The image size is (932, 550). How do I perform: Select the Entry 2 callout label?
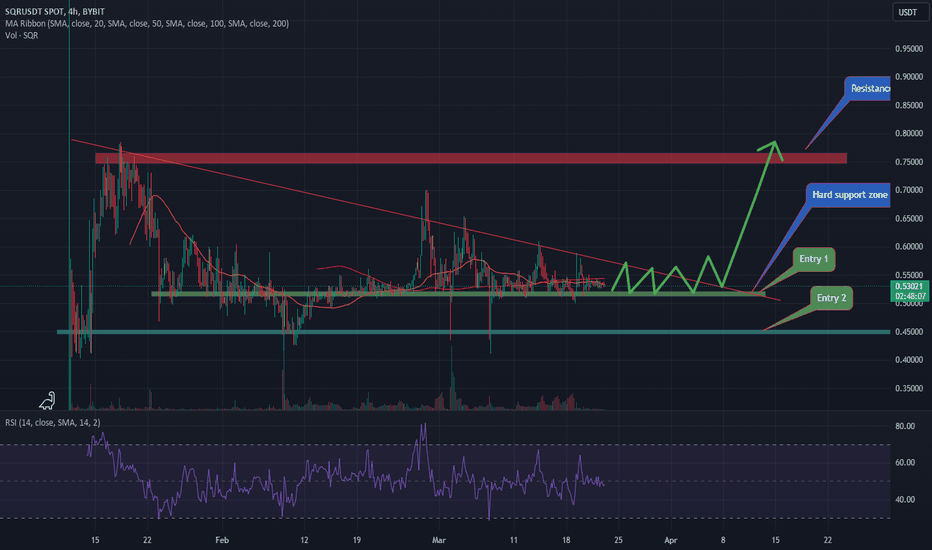[831, 298]
